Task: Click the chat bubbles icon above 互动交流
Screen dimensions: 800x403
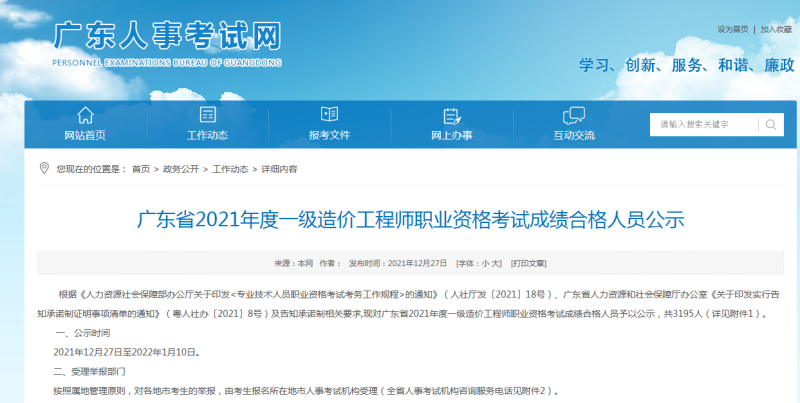Action: [574, 114]
